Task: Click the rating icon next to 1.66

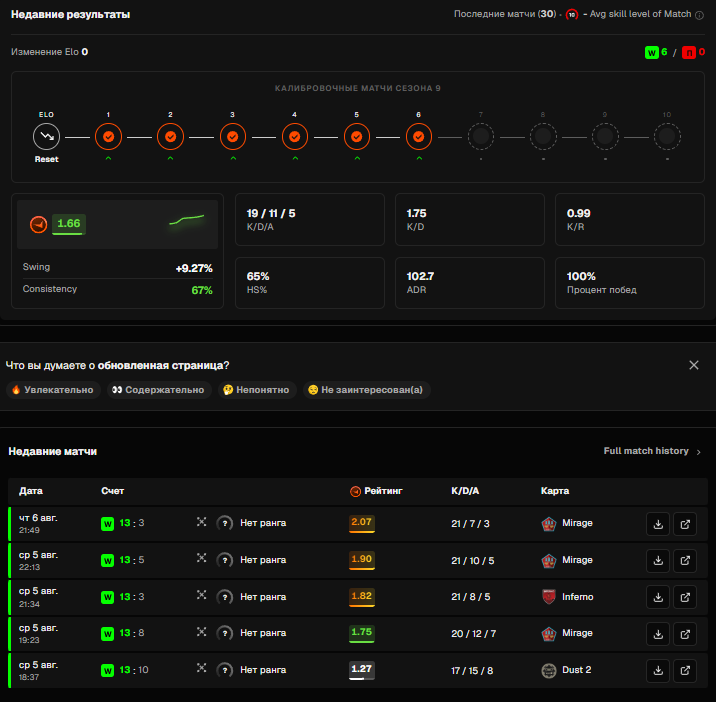Action: [x=39, y=224]
